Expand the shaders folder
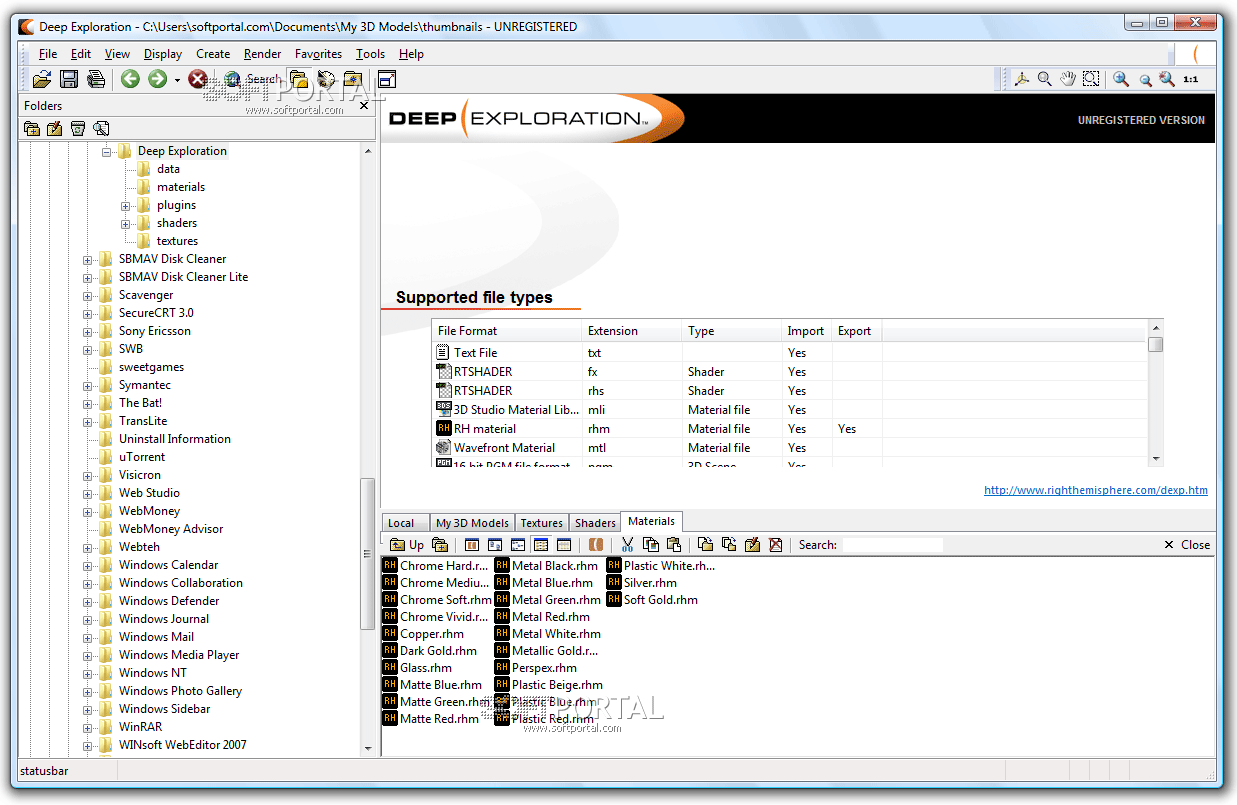This screenshot has width=1237, height=805. click(126, 223)
